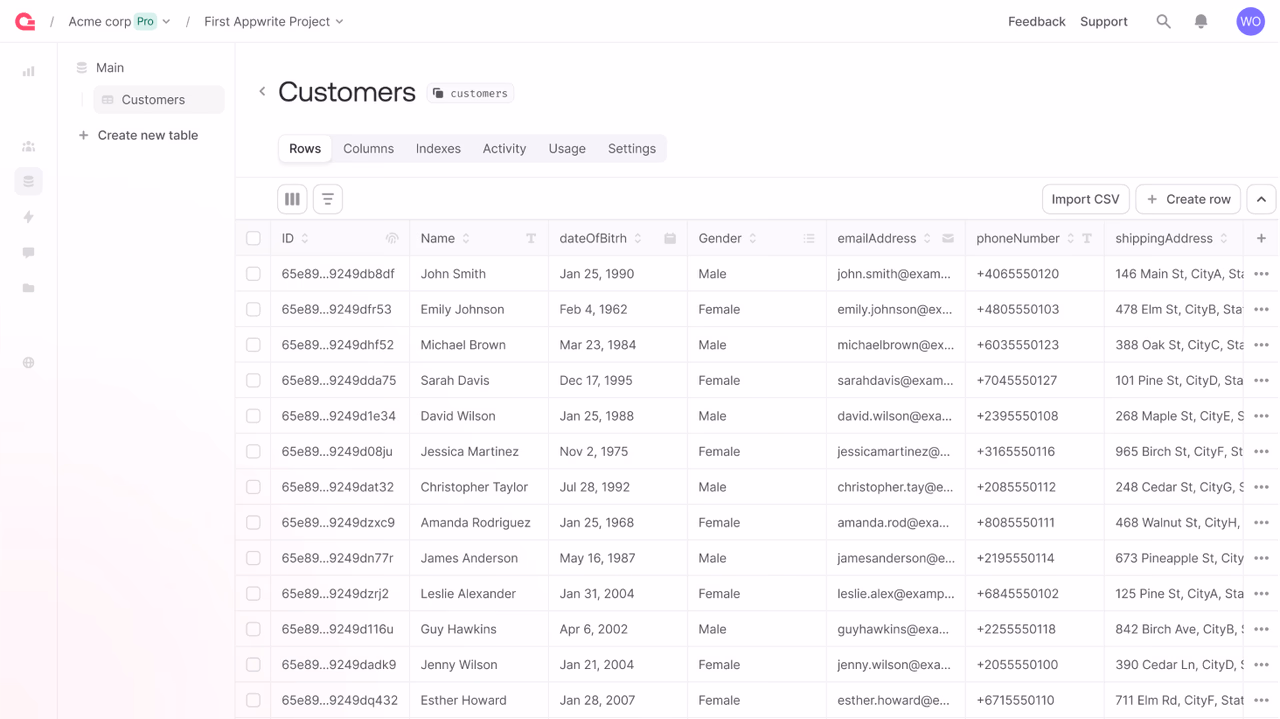
Task: Open the Messaging chat icon in sidebar
Action: tap(29, 253)
